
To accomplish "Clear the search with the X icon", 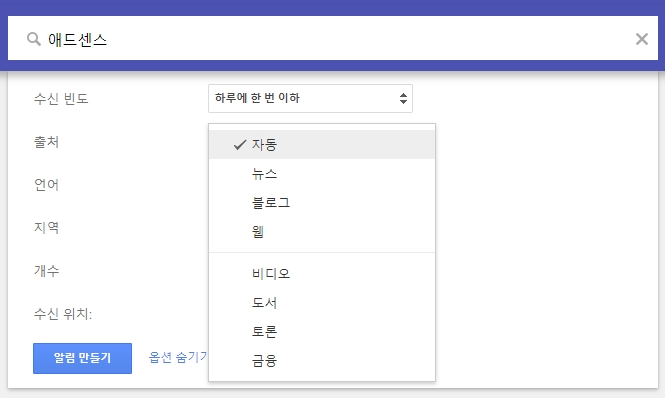I will coord(642,39).
